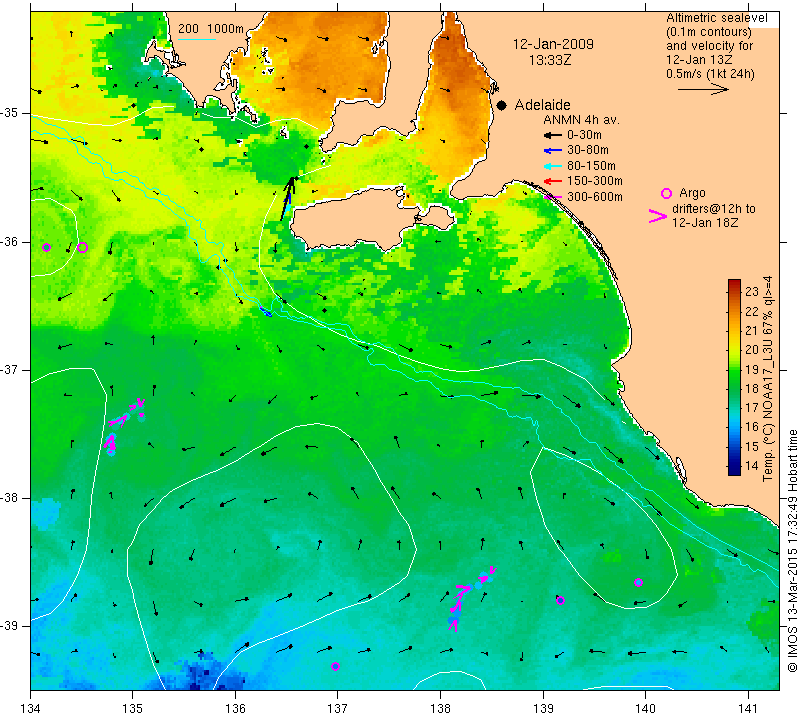Select the blue 30-80m legend arrow
The image size is (800, 720).
553,151
